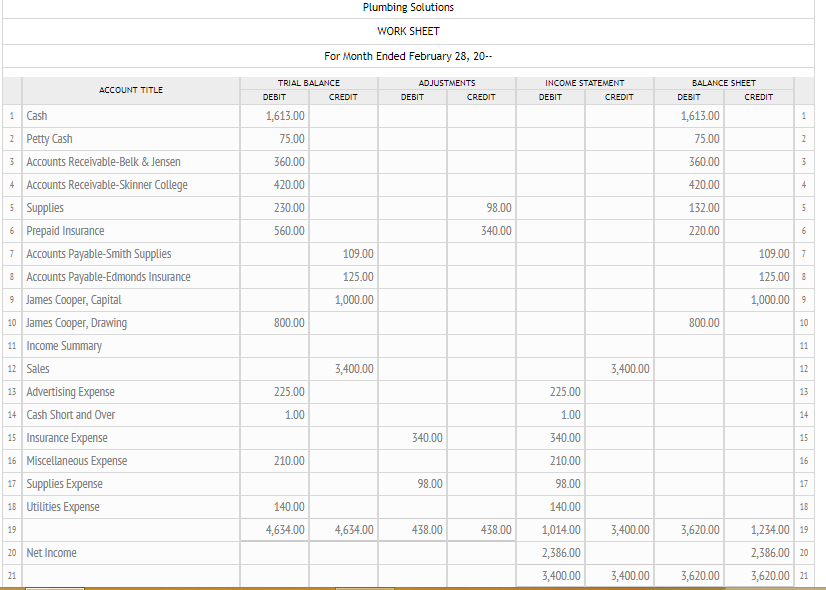Click the WORK SHEET heading line
The height and width of the screenshot is (590, 826).
[x=408, y=32]
